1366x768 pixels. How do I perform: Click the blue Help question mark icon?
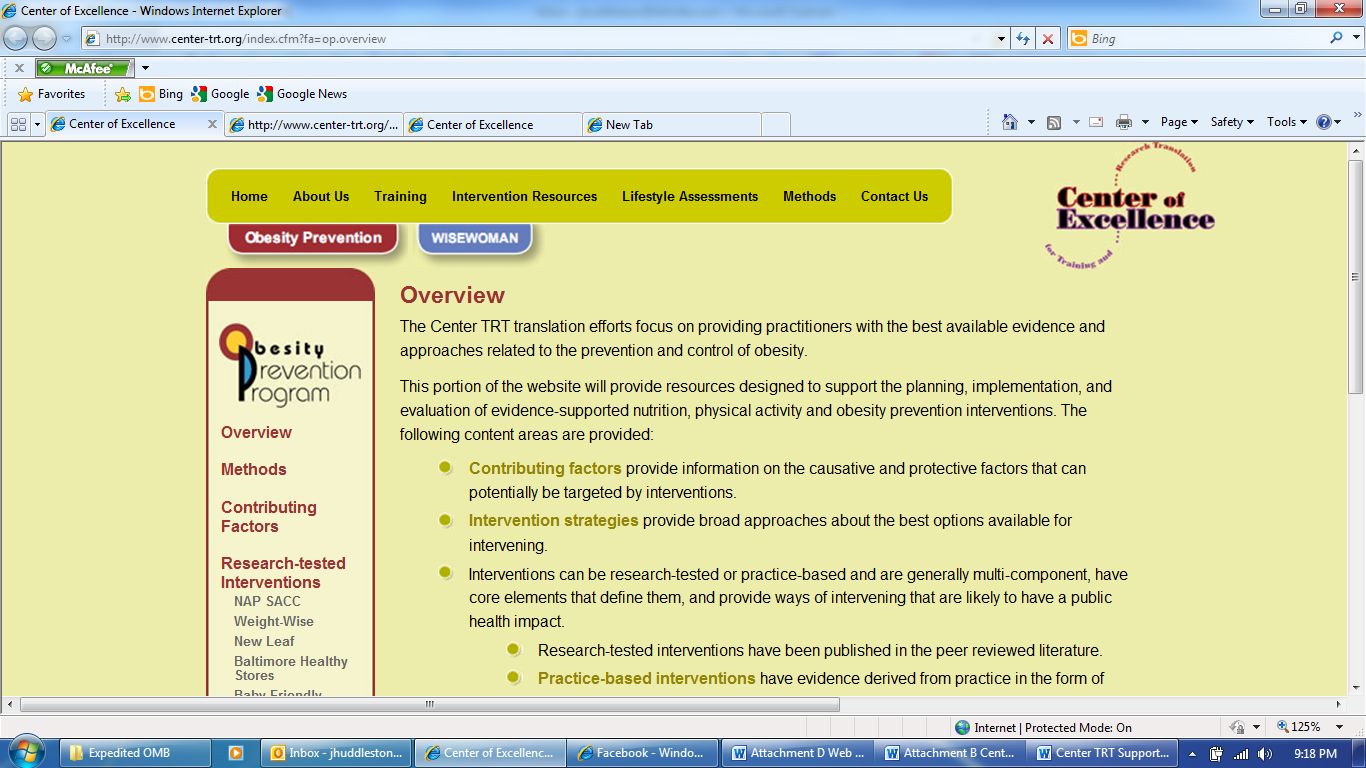(1324, 122)
